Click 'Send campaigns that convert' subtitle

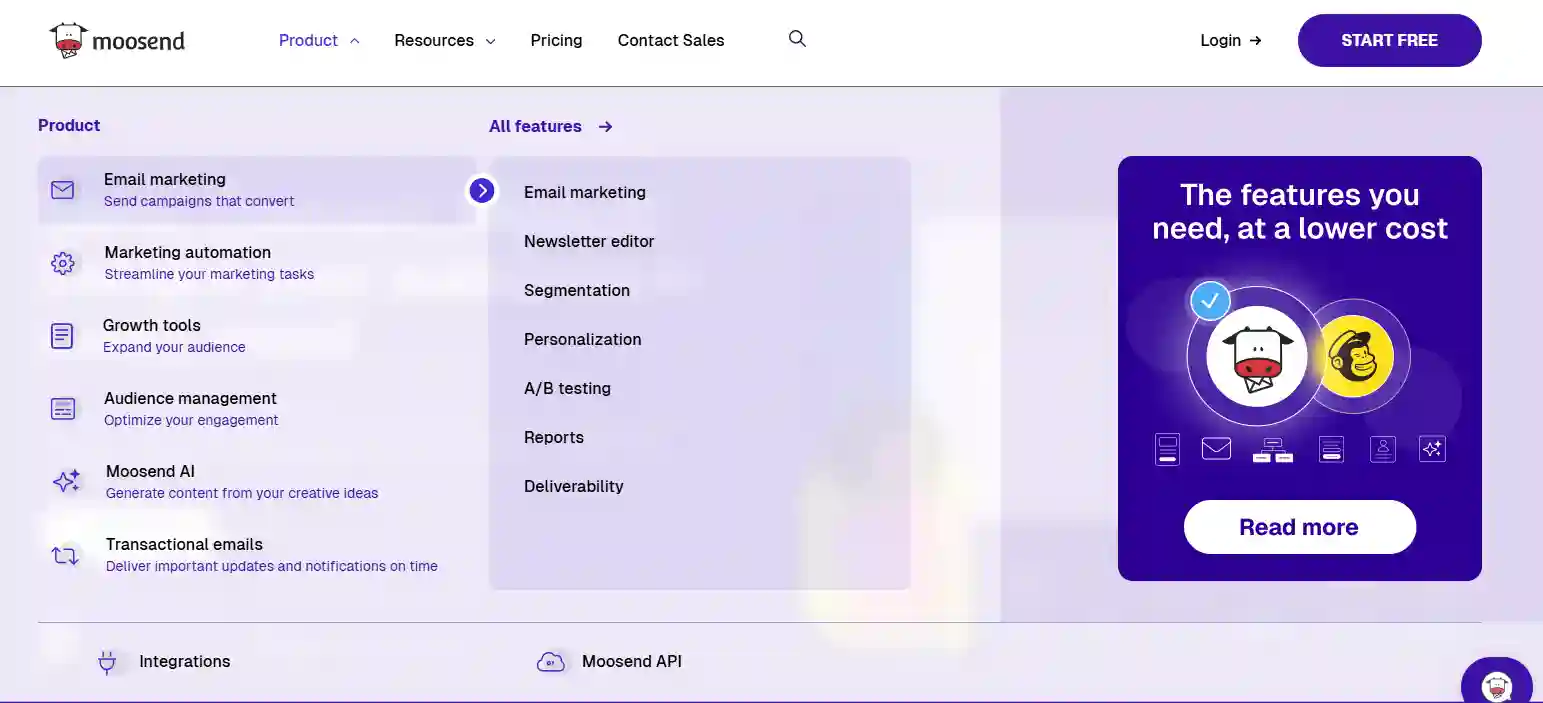[199, 201]
